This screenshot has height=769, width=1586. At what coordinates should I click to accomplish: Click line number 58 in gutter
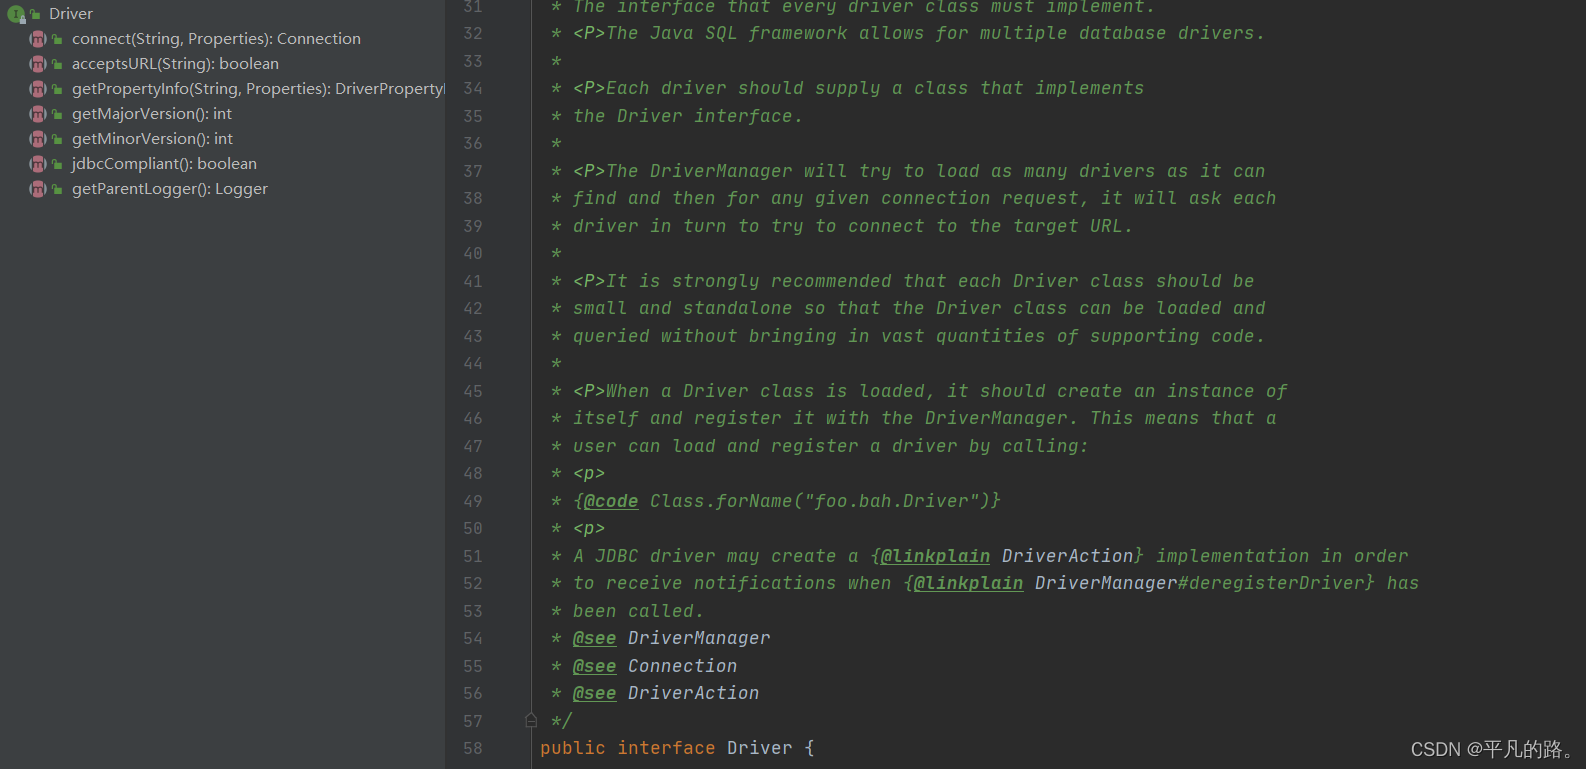(x=473, y=748)
